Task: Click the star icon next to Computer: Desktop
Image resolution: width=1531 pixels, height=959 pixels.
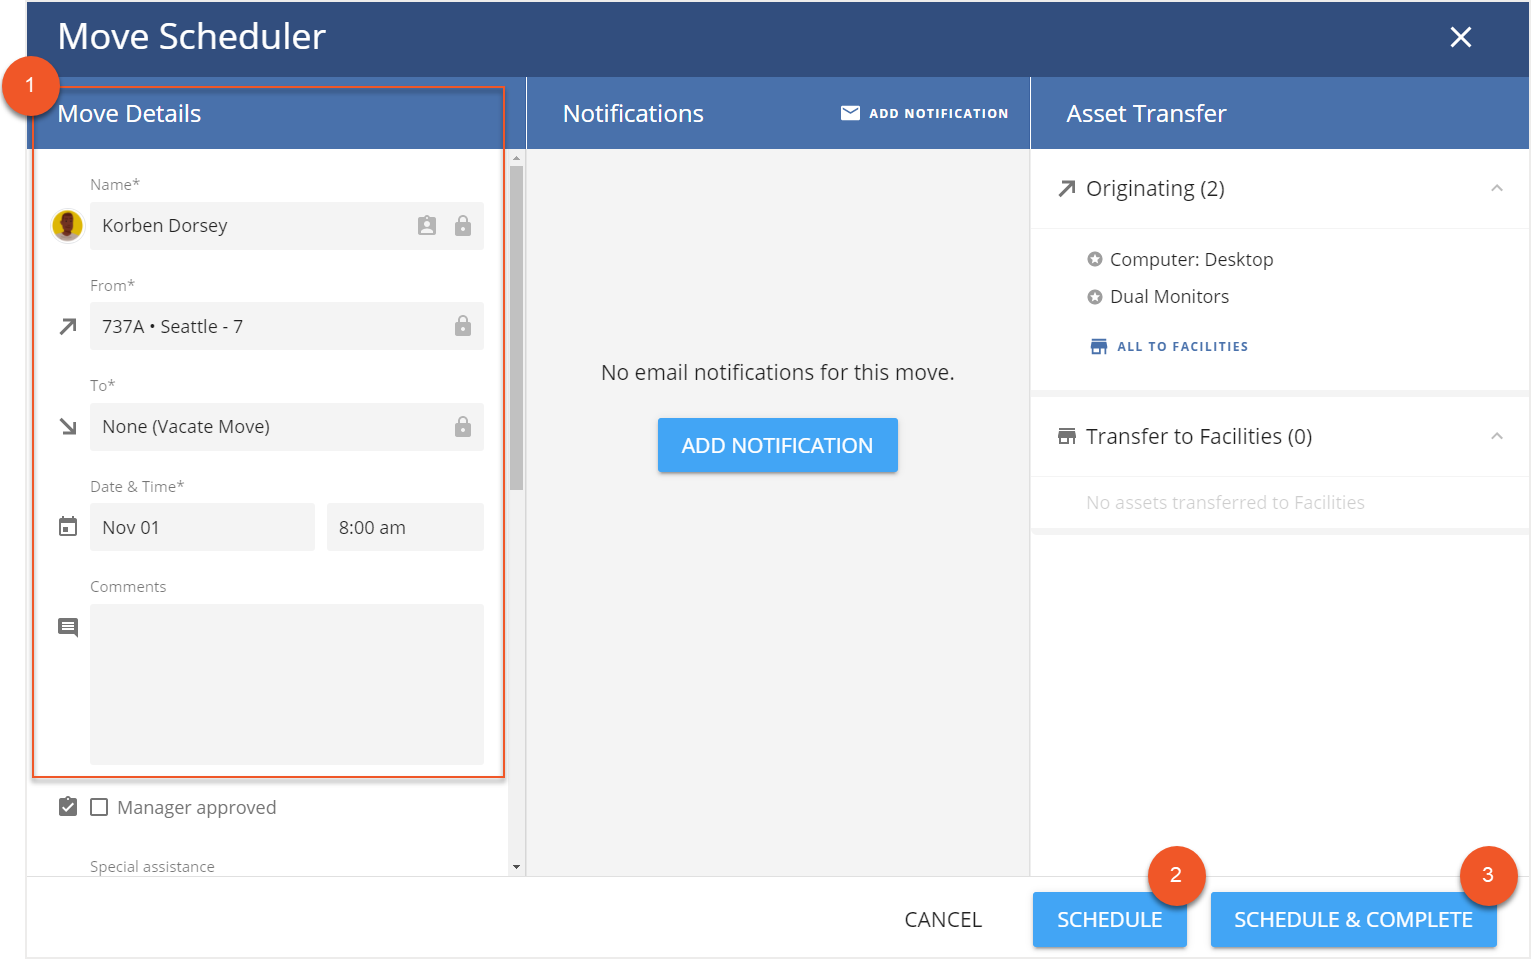Action: (1095, 260)
